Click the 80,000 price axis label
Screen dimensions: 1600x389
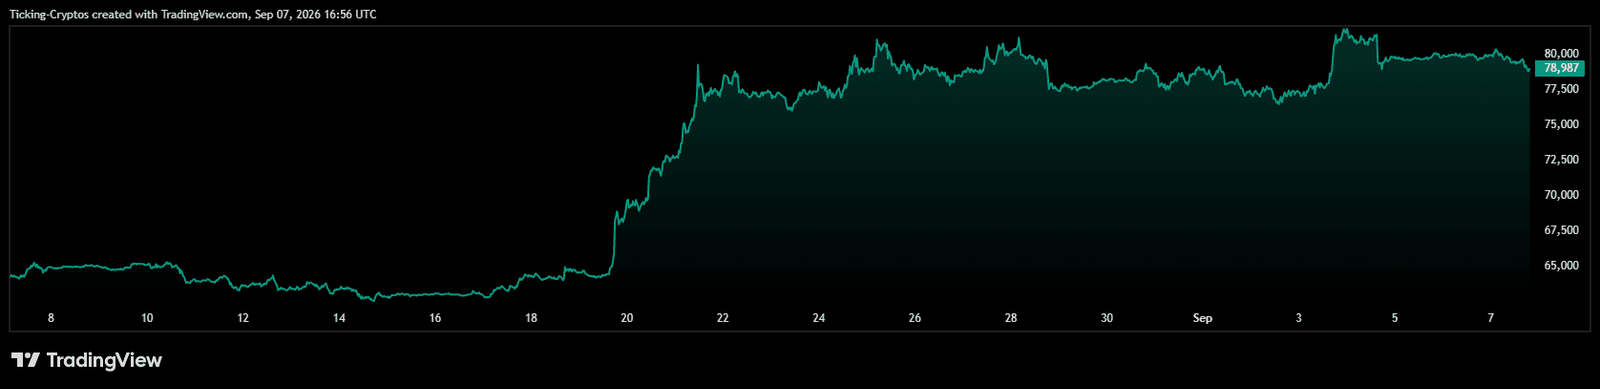click(x=1561, y=53)
